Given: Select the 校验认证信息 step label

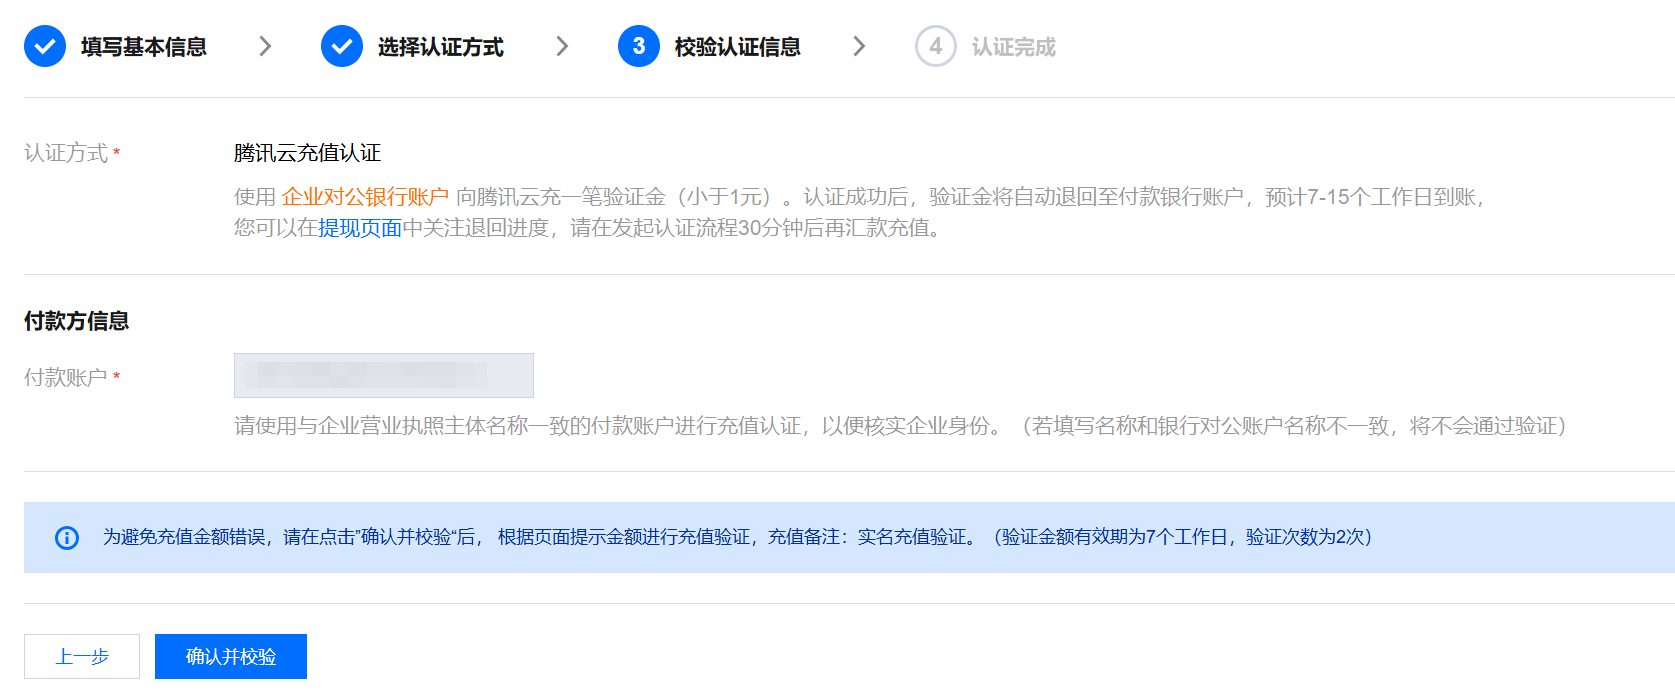Looking at the screenshot, I should pos(738,47).
